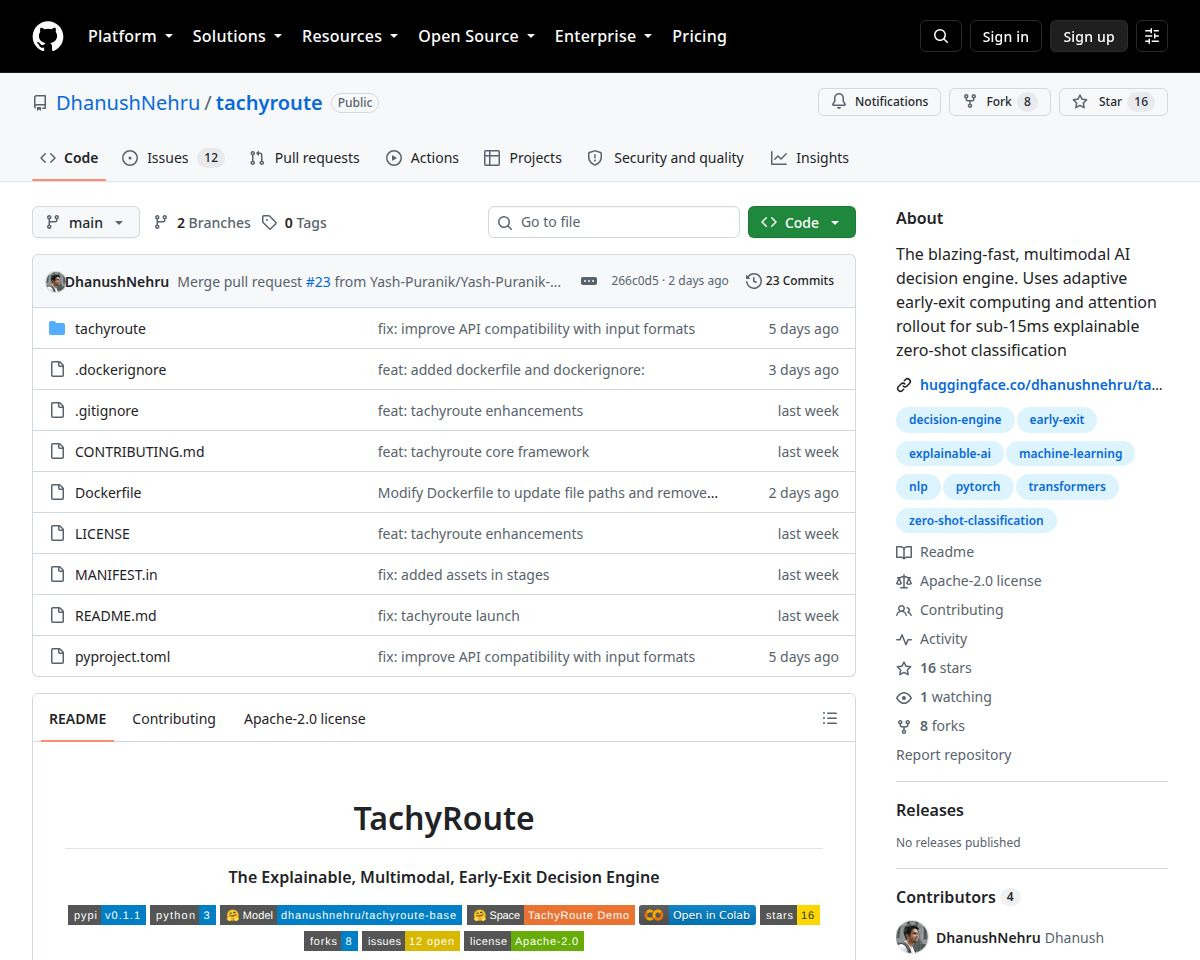The height and width of the screenshot is (960, 1200).
Task: Open the Pull requests tab
Action: pyautogui.click(x=304, y=158)
